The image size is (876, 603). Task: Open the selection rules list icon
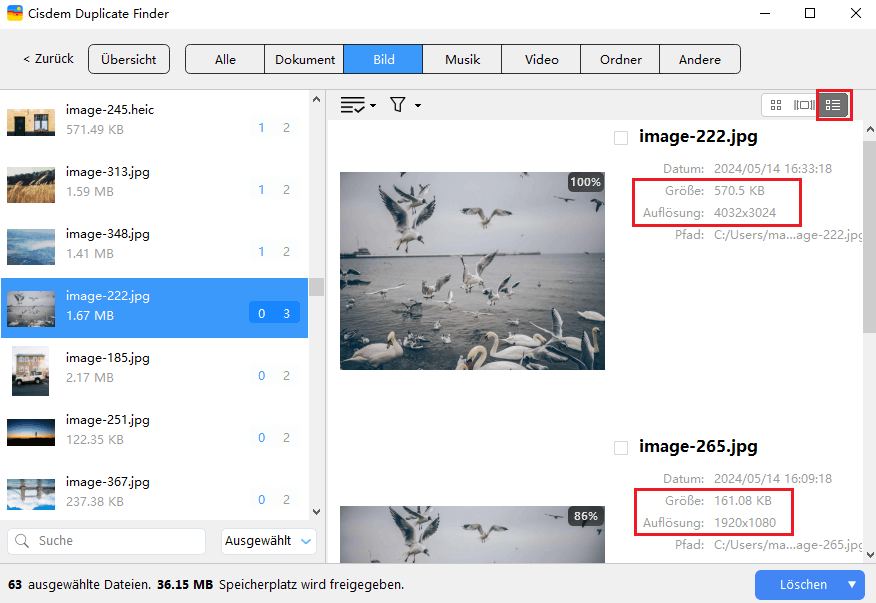[353, 105]
